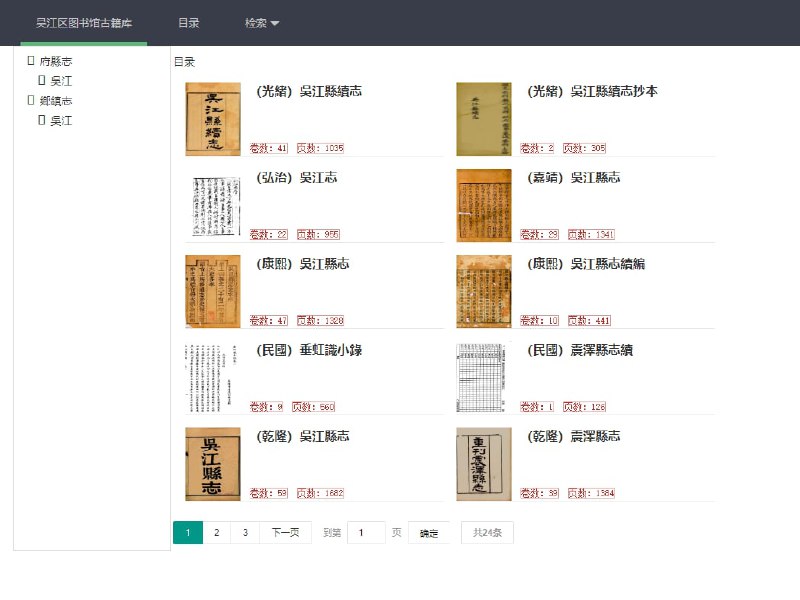Viewport: 800px width, 600px height.
Task: Expand the 府縣志 tree node
Action: click(x=31, y=62)
